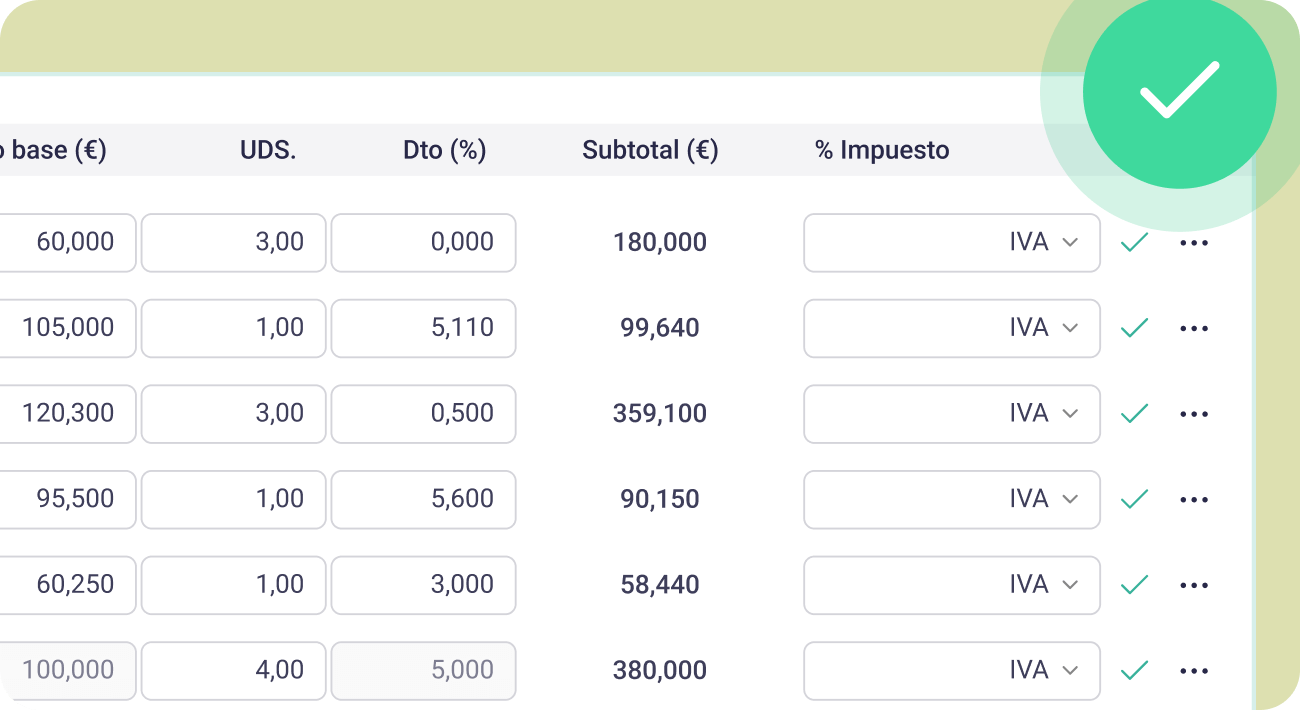Toggle the confirm checkmark on the 99,640 row
1300x710 pixels.
coord(1134,328)
